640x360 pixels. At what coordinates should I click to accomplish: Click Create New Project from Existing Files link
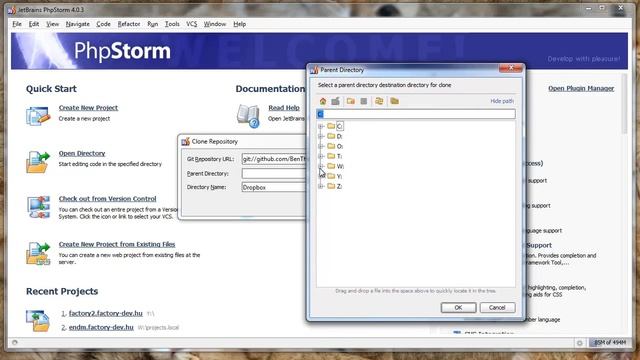click(x=117, y=244)
